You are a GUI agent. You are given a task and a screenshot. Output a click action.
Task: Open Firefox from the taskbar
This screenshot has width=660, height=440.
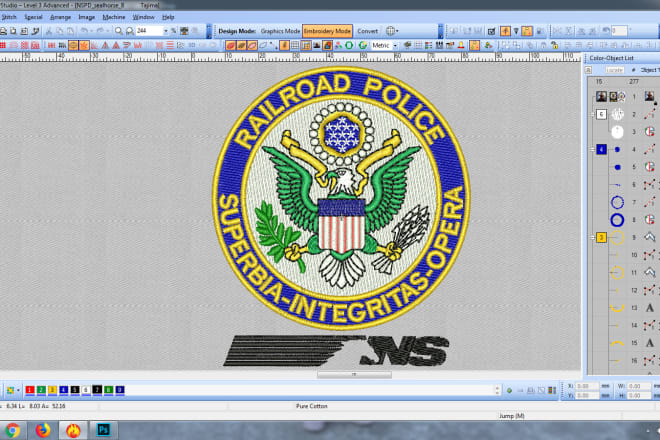pyautogui.click(x=43, y=430)
